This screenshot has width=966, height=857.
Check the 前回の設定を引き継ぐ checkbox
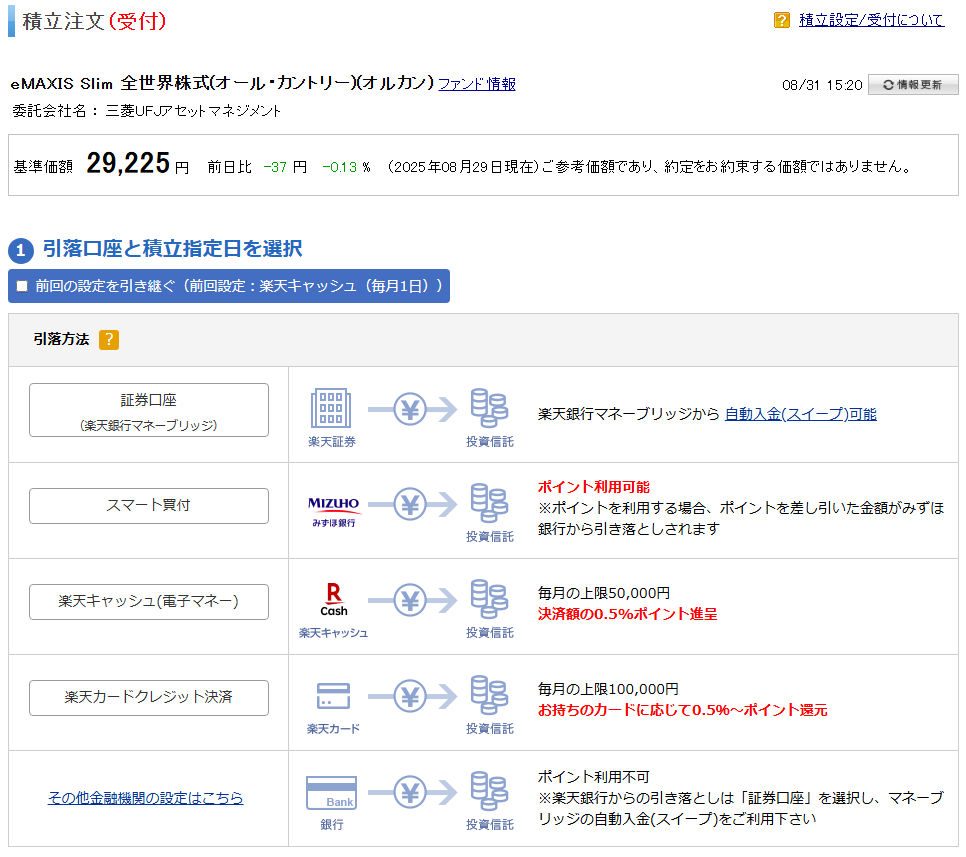pos(23,286)
